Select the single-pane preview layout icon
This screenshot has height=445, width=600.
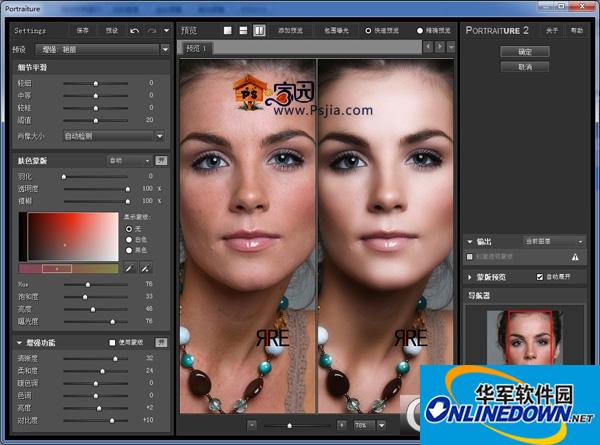(x=227, y=31)
